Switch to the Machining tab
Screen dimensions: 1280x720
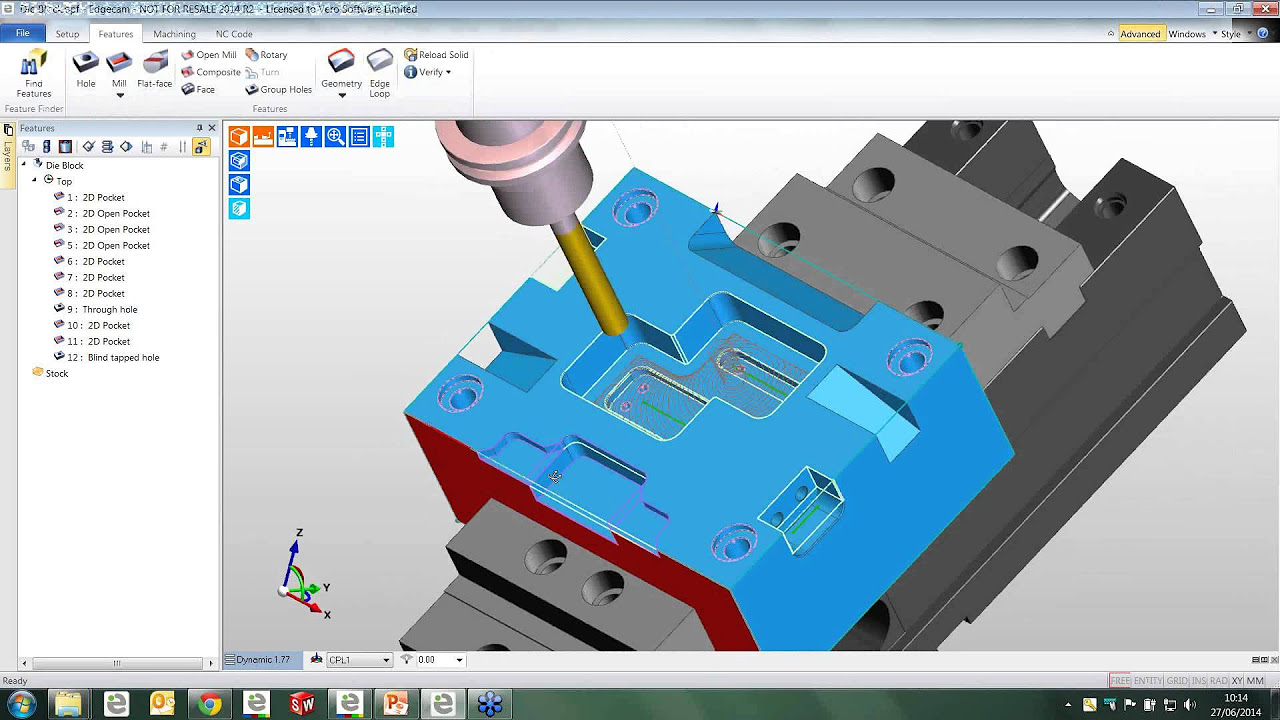pos(174,34)
